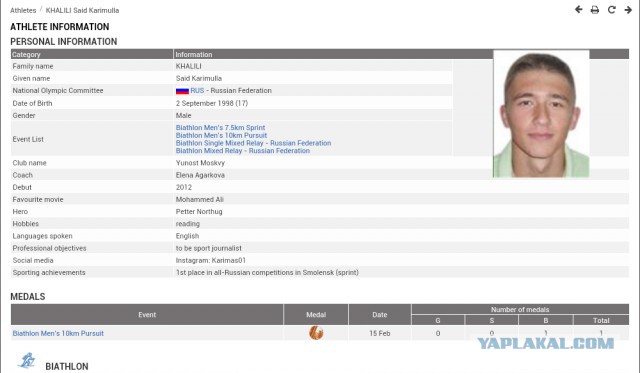Click the Total column header
Screen dimensions: 640x373
601,320
